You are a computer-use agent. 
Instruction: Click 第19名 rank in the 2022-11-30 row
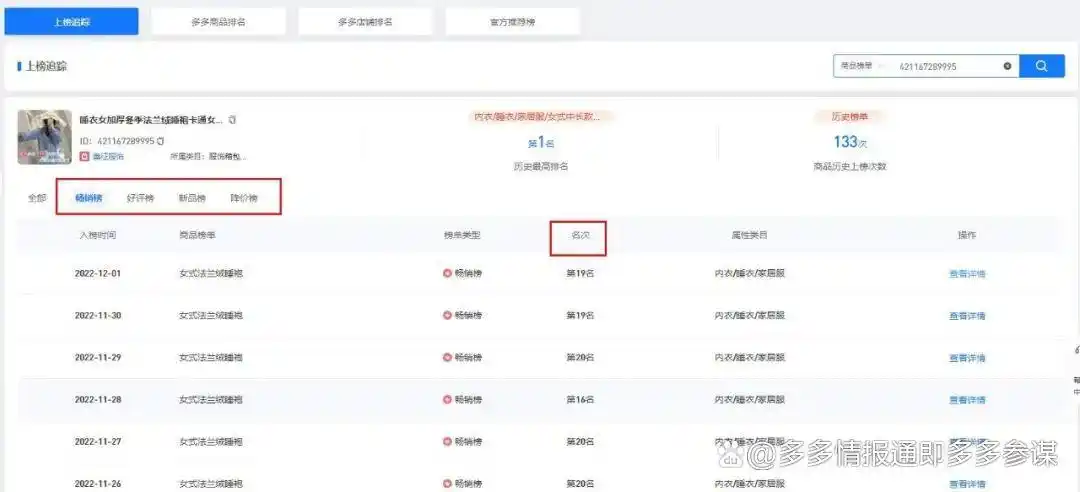pos(580,316)
